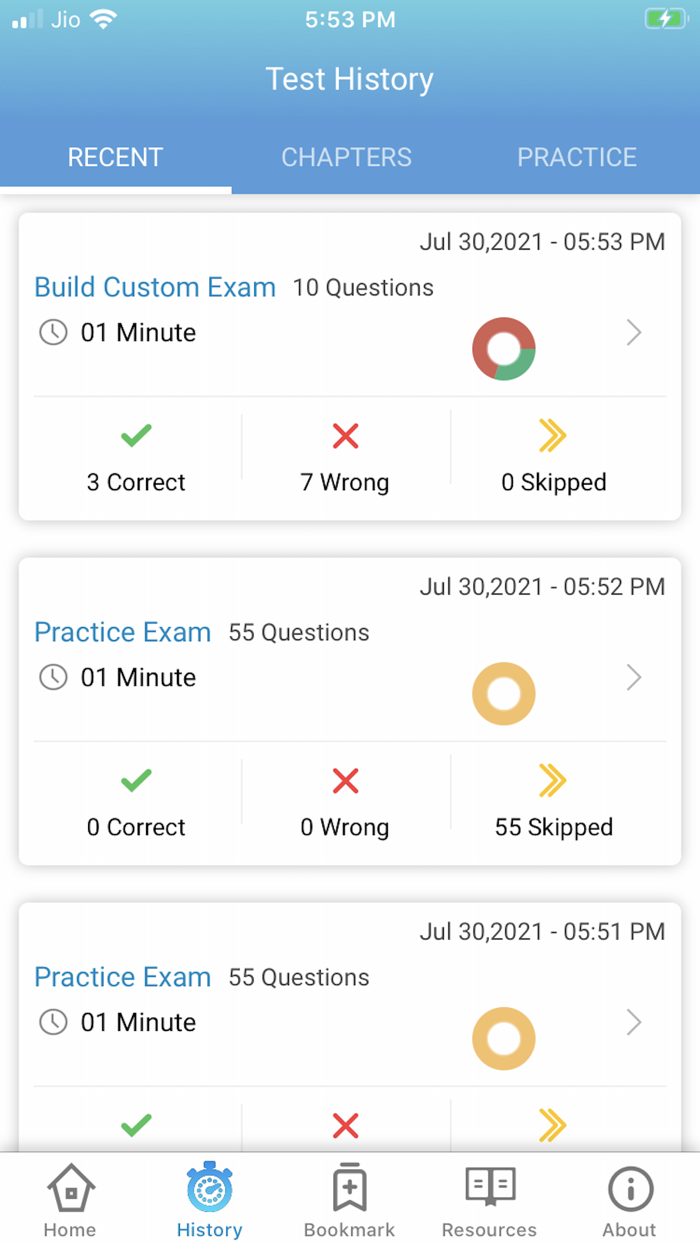Image resolution: width=700 pixels, height=1244 pixels.
Task: Tap the green checkmark above 3 Correct
Action: point(136,436)
